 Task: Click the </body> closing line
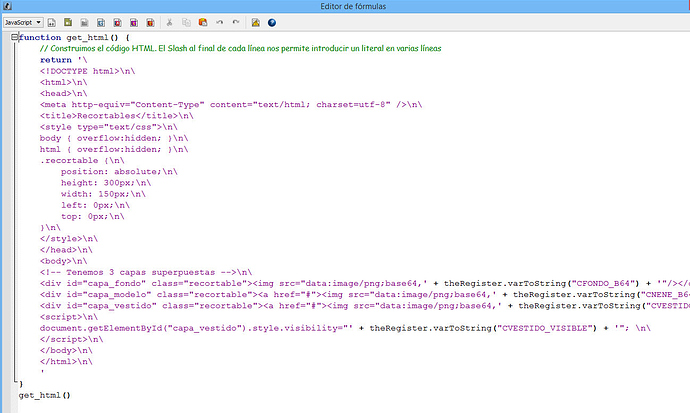66,351
